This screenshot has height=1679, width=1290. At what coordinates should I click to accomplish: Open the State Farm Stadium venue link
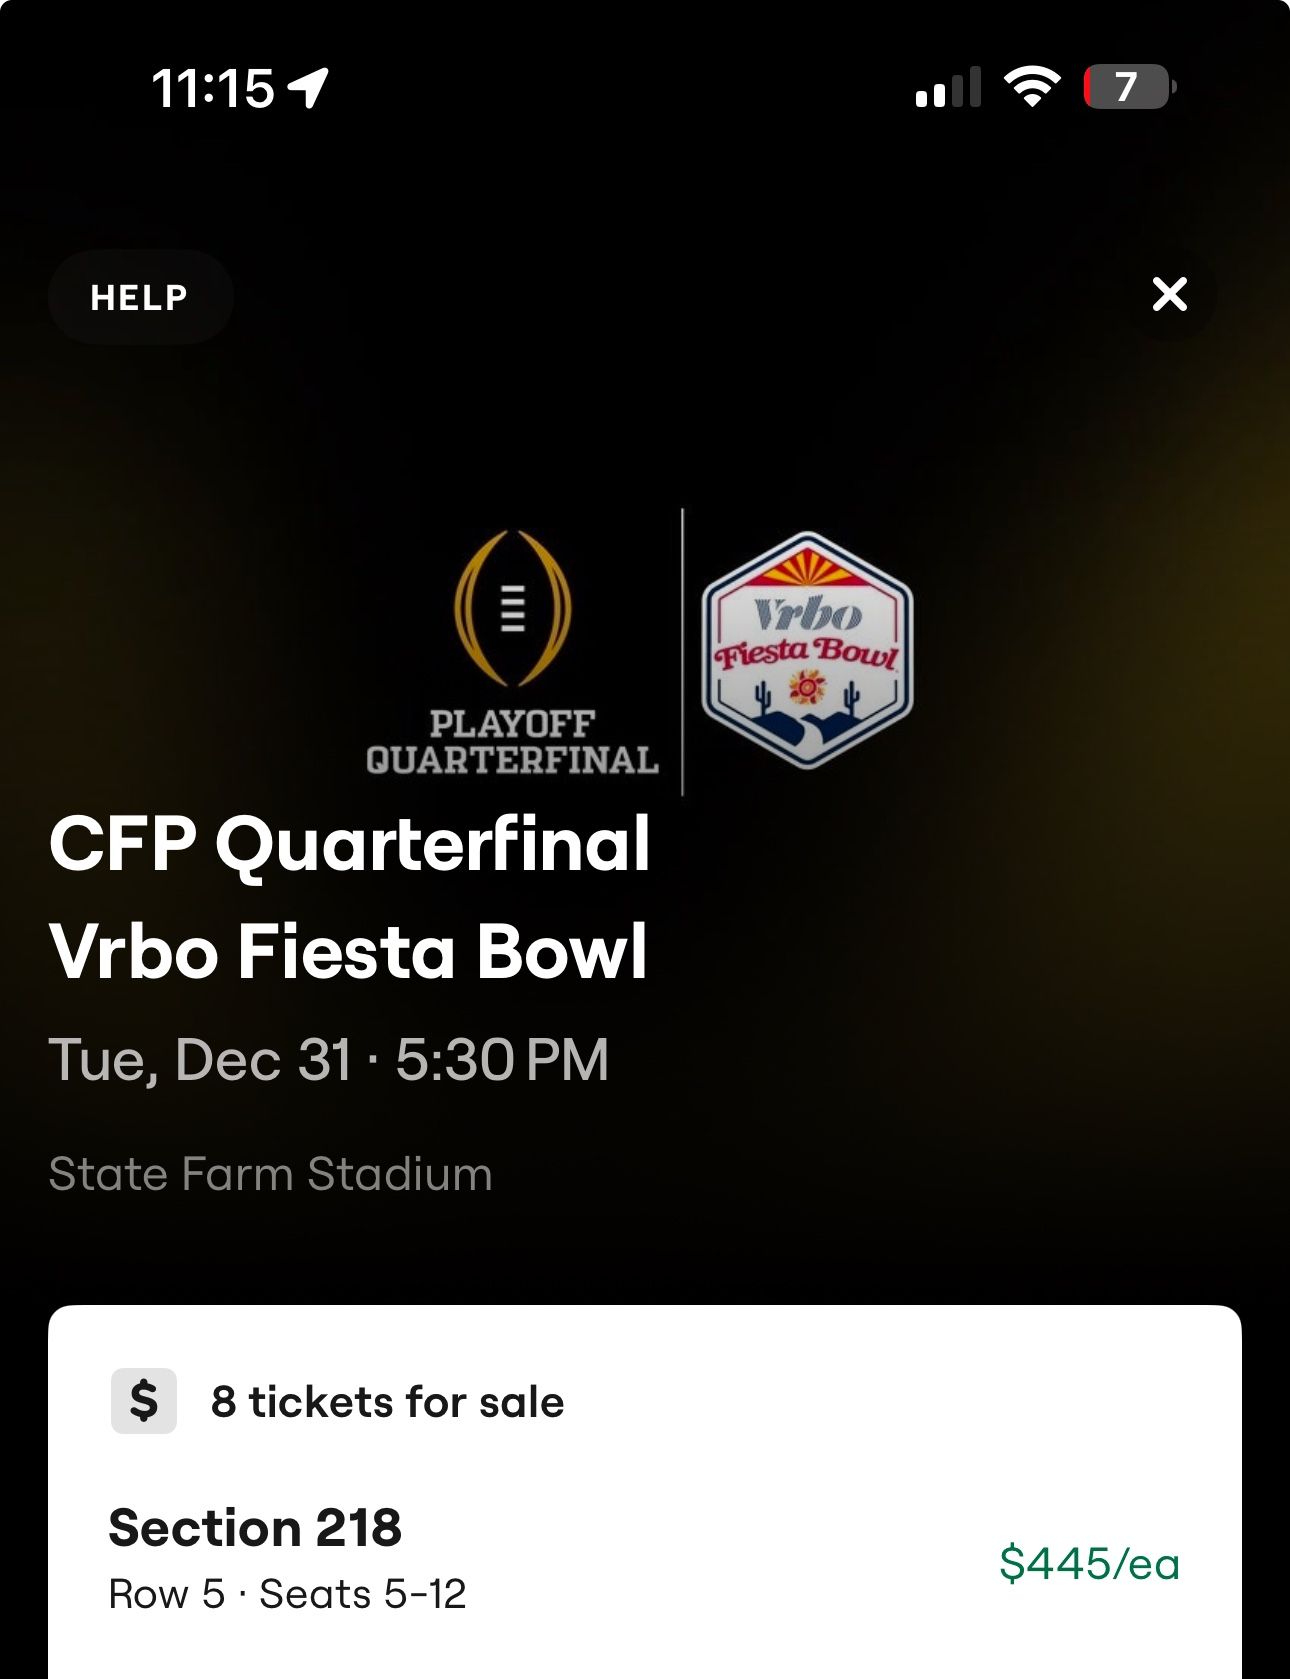point(270,1174)
